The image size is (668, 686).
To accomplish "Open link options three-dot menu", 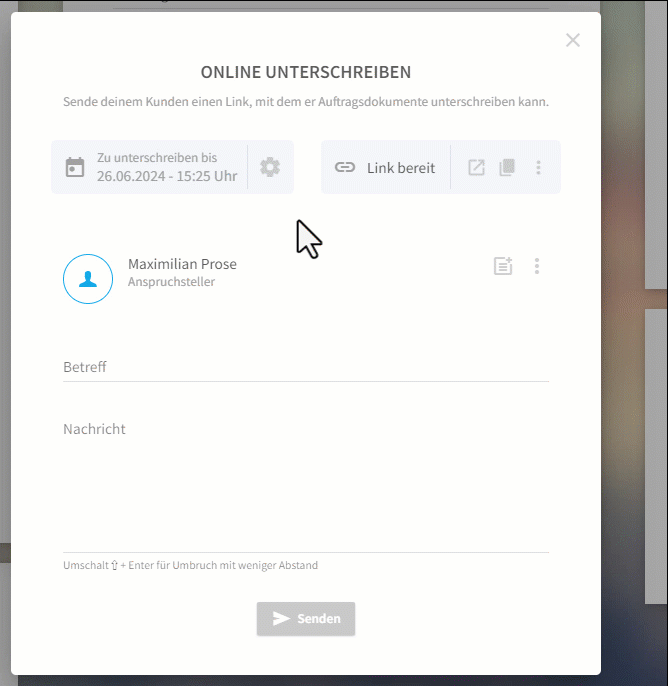I will point(539,167).
